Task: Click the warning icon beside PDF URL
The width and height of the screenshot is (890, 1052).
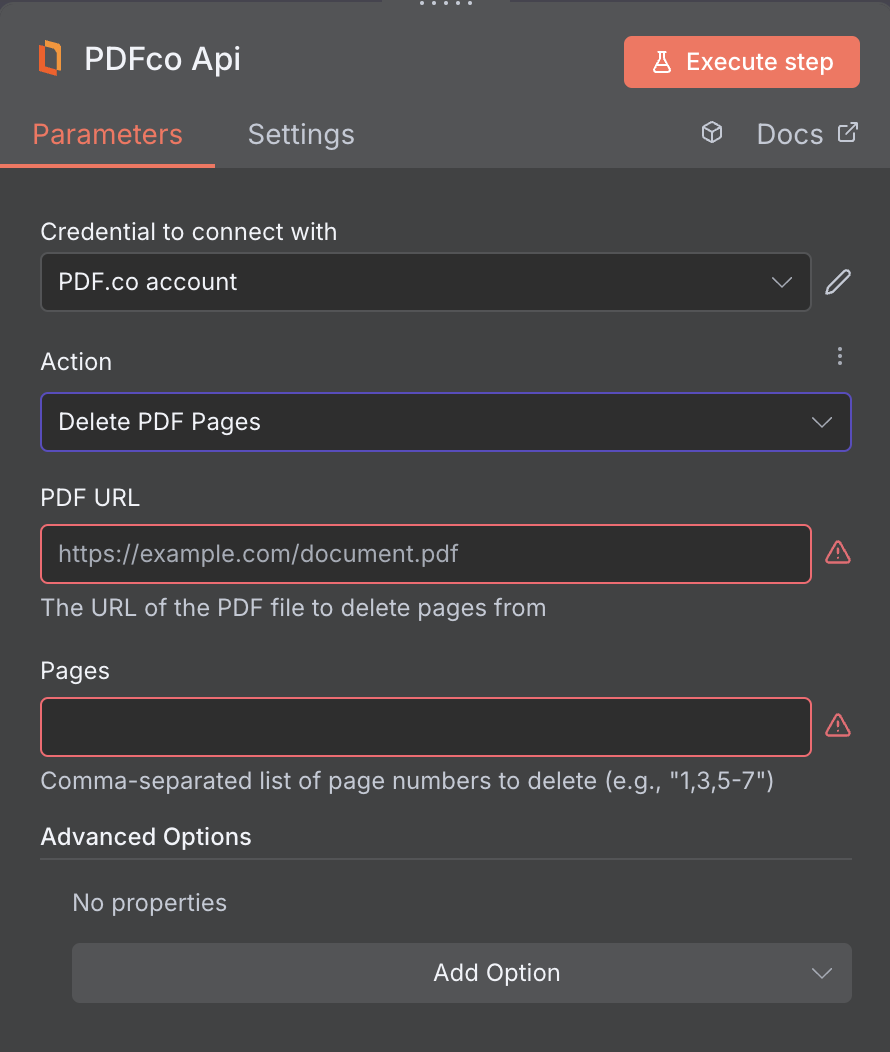Action: 838,553
